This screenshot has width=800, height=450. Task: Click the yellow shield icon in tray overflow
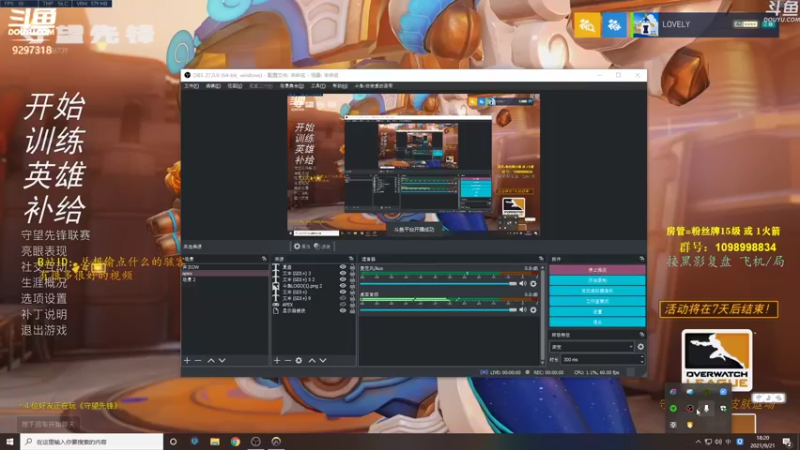tap(690, 424)
